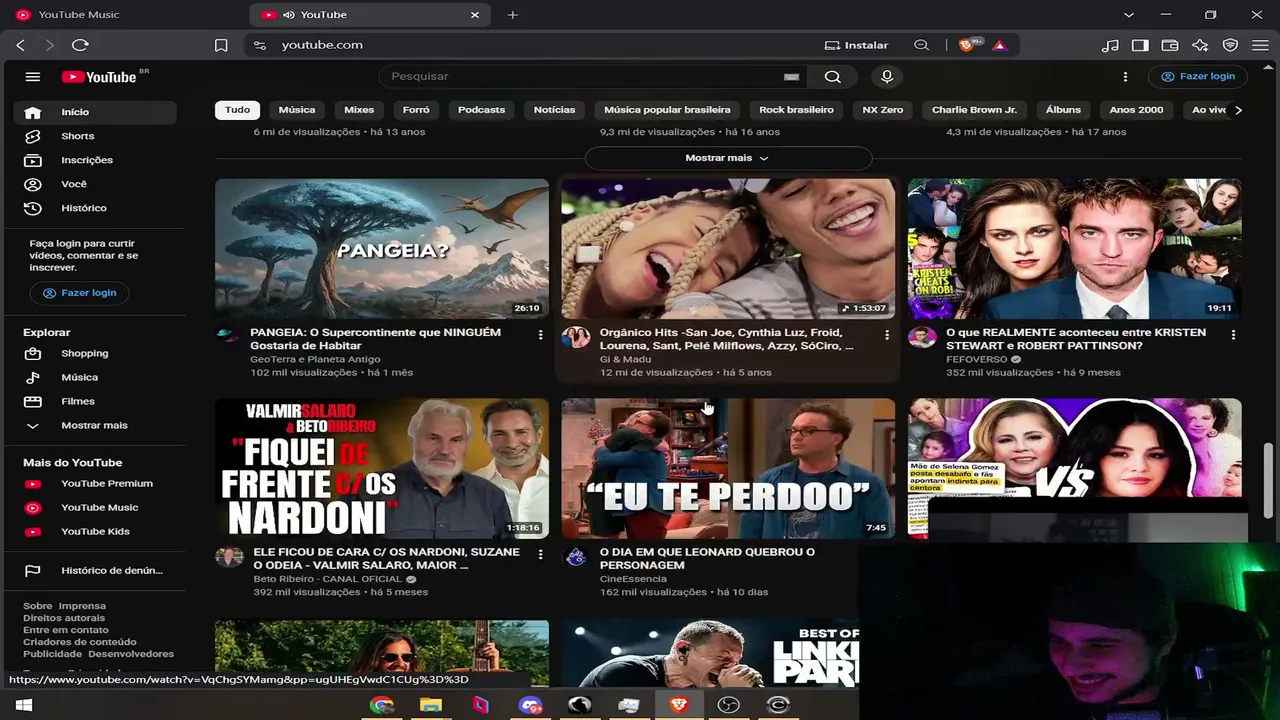Viewport: 1280px width, 720px height.
Task: Open YouTube Premium in the sidebar
Action: tap(95, 483)
